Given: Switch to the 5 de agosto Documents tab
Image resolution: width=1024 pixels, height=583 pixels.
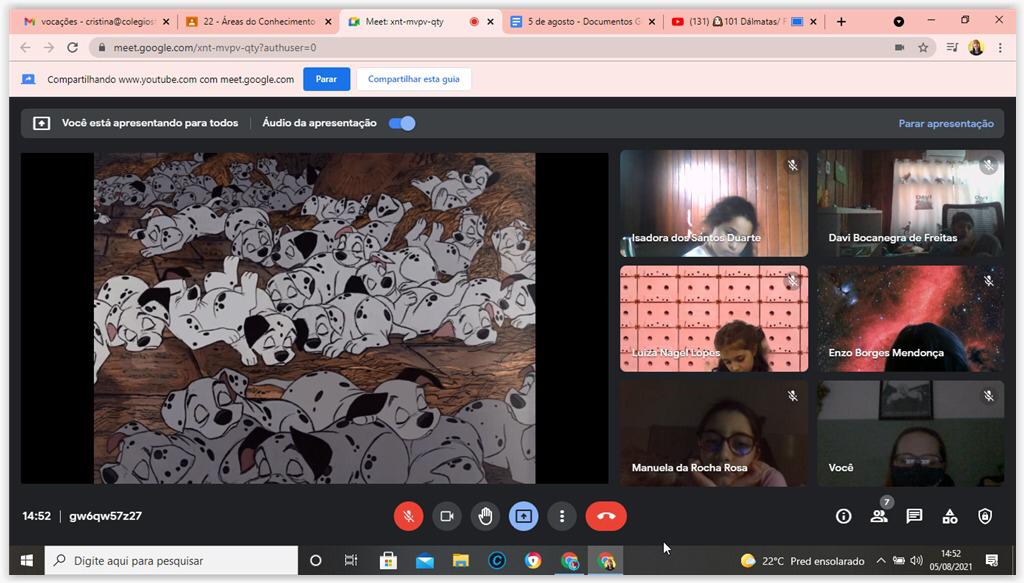Looking at the screenshot, I should 580,21.
